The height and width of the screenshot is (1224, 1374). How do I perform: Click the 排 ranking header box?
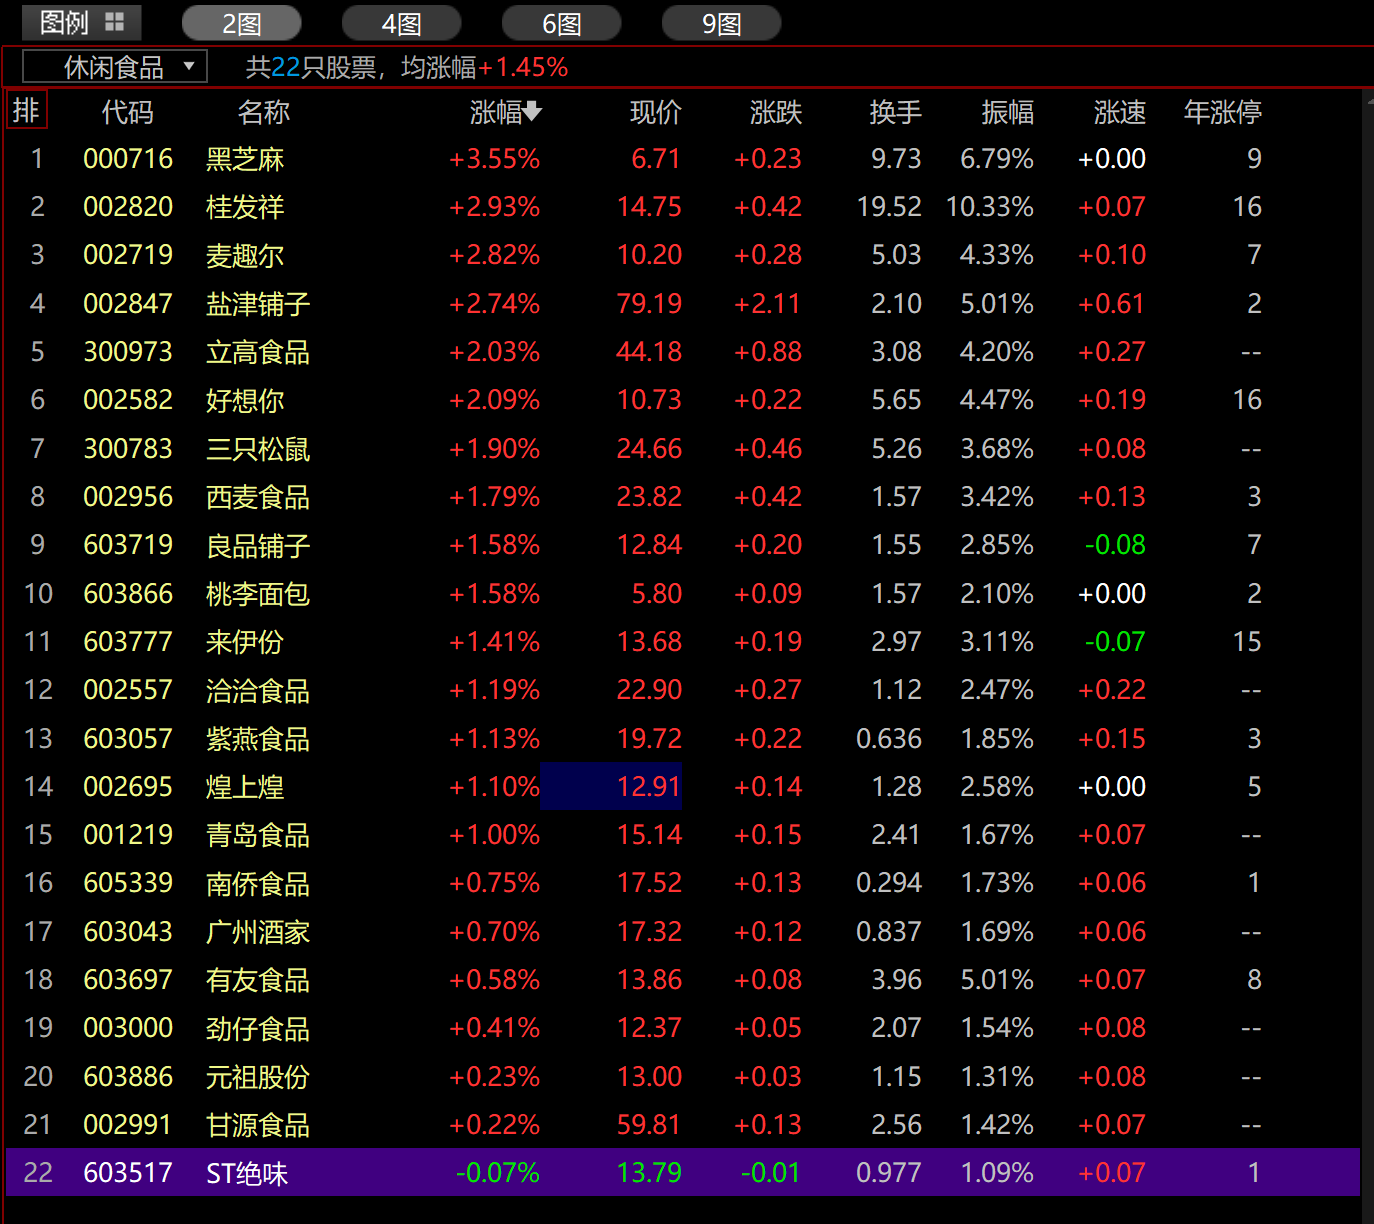coord(26,111)
